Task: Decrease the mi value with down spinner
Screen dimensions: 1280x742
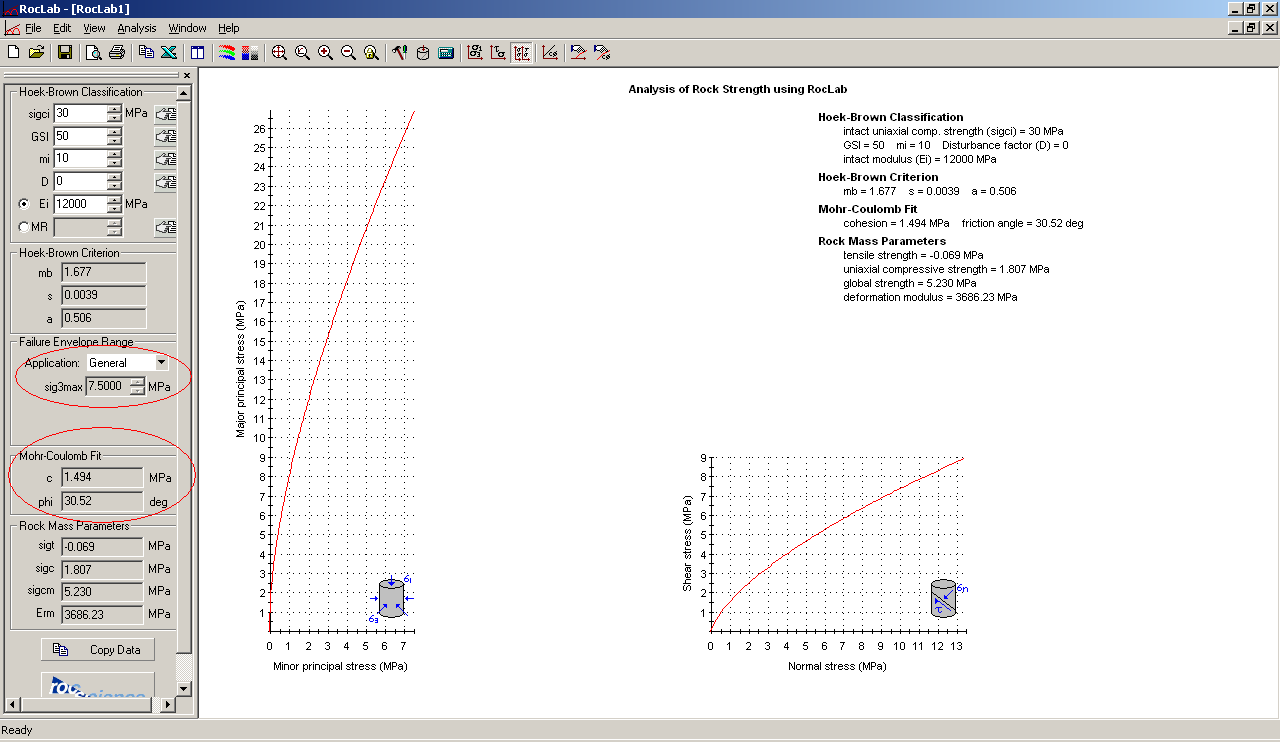Action: [115, 163]
